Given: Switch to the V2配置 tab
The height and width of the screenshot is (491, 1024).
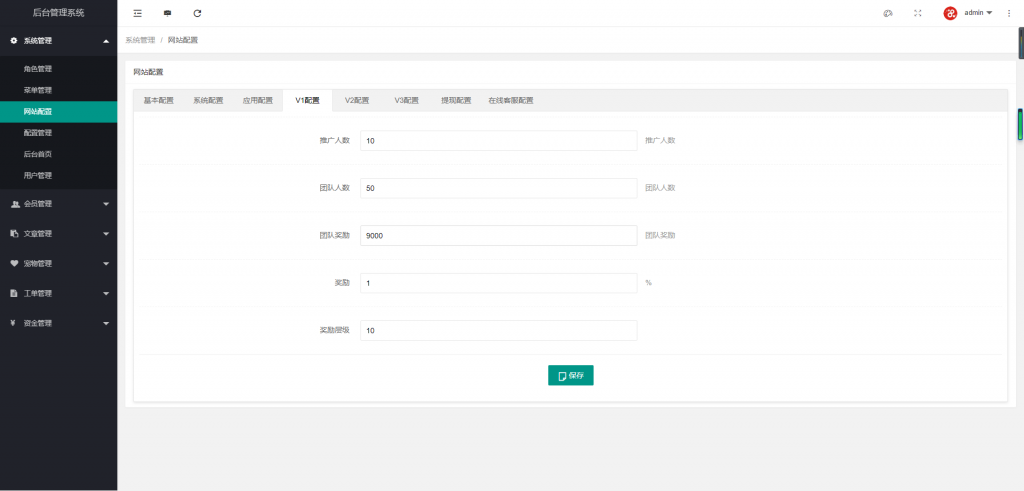Looking at the screenshot, I should pyautogui.click(x=357, y=101).
